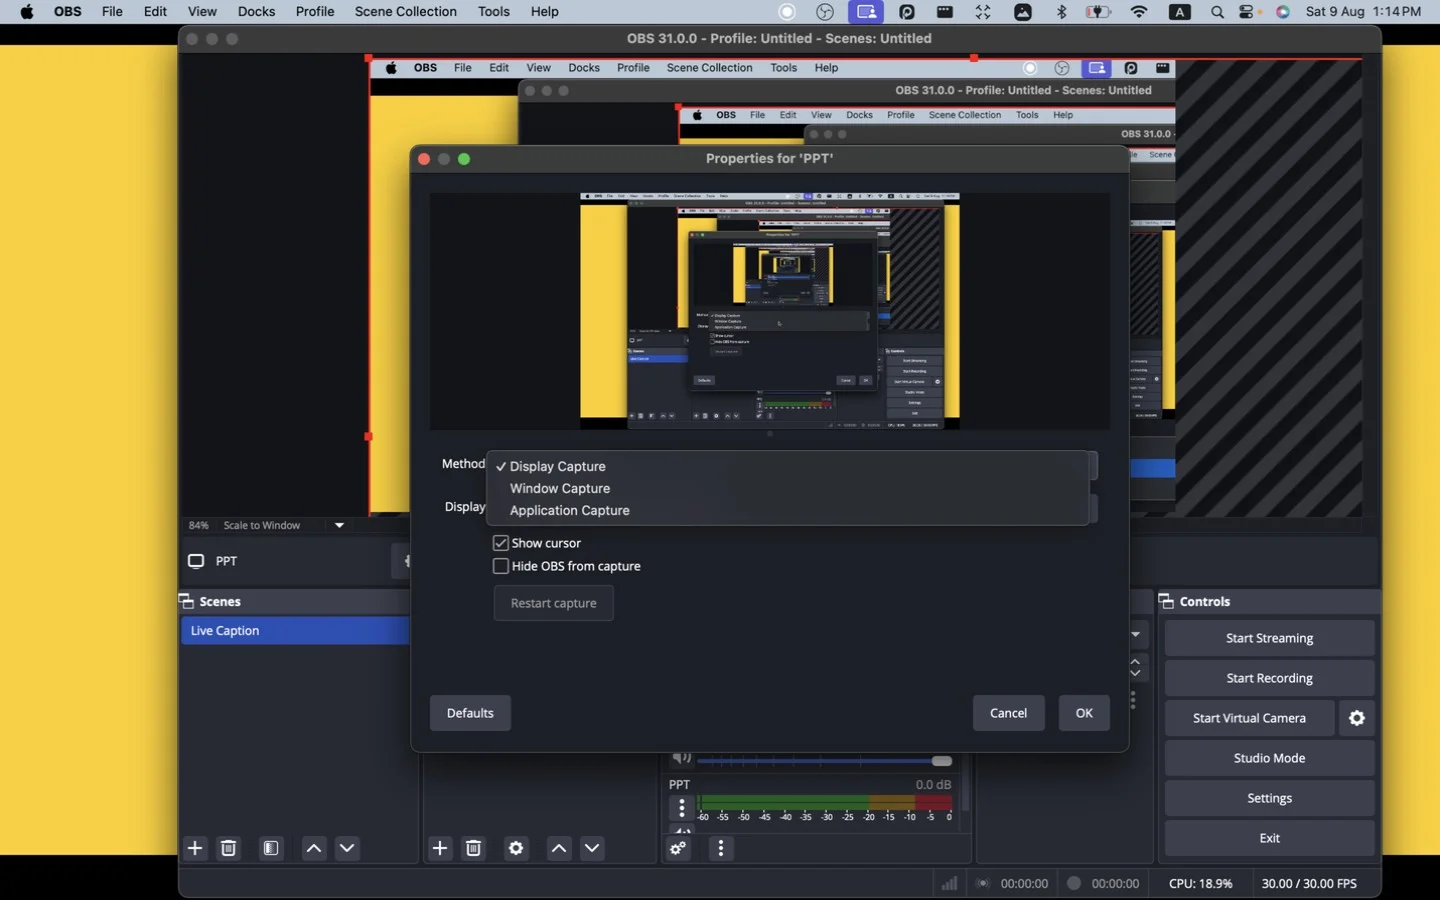This screenshot has height=900, width=1440.
Task: Click Start Virtual Camera
Action: tap(1249, 718)
